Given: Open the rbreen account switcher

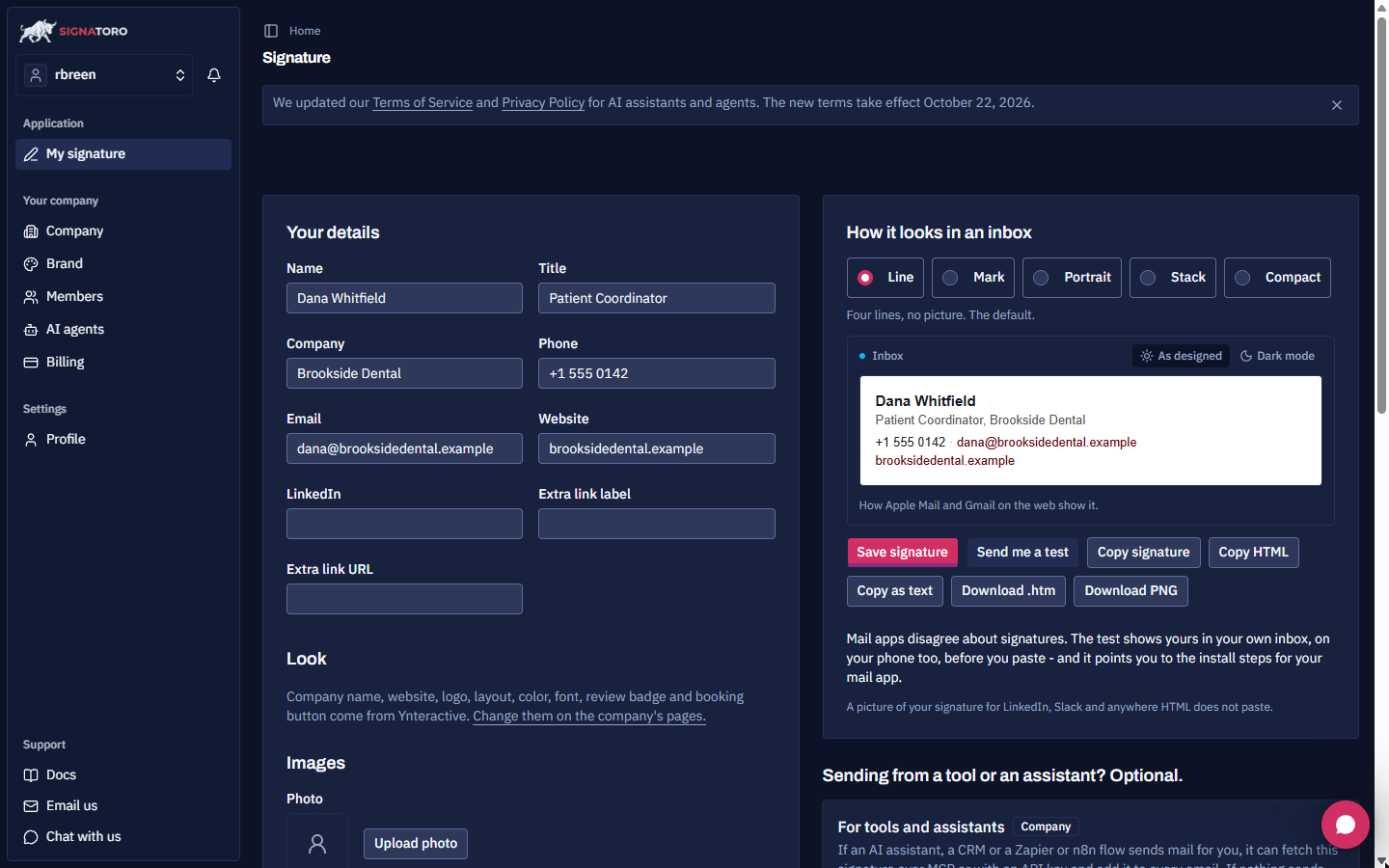Looking at the screenshot, I should [104, 75].
